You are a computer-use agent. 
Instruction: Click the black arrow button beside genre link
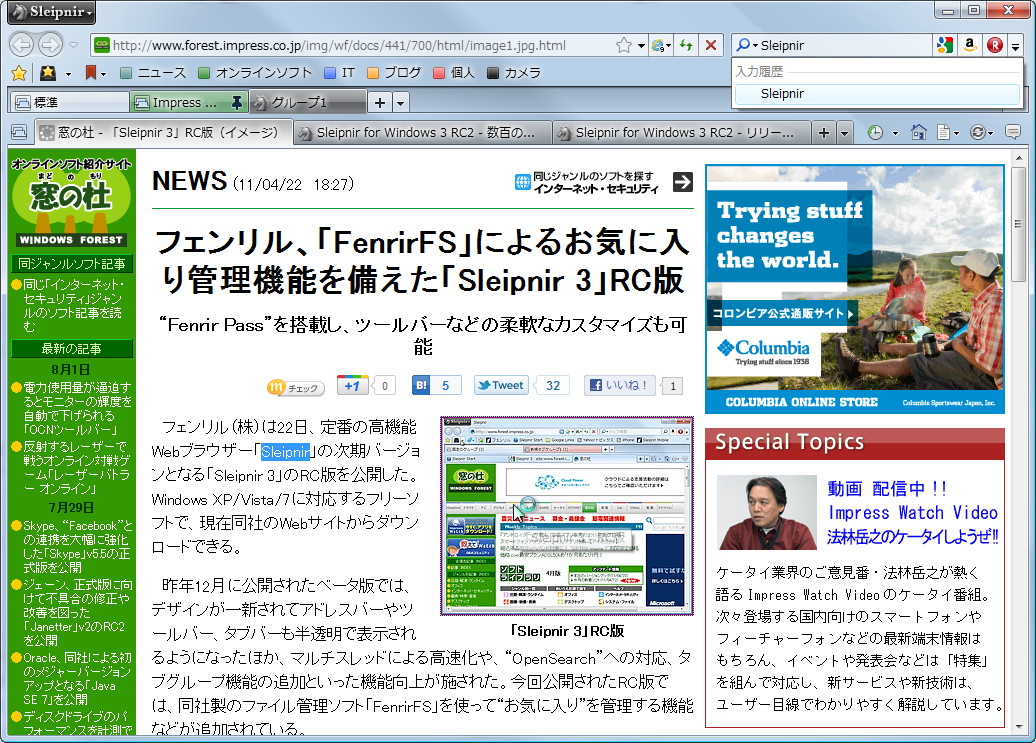pyautogui.click(x=683, y=182)
